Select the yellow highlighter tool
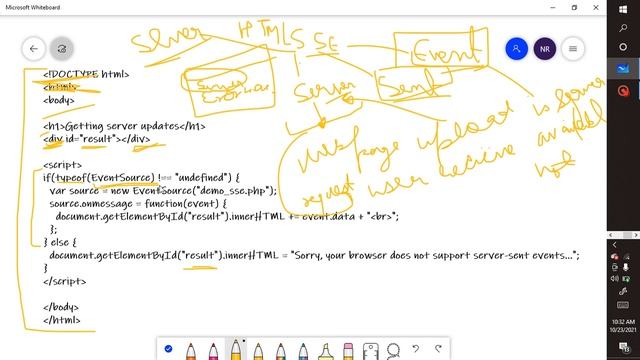Image resolution: width=640 pixels, height=360 pixels. tap(325, 351)
